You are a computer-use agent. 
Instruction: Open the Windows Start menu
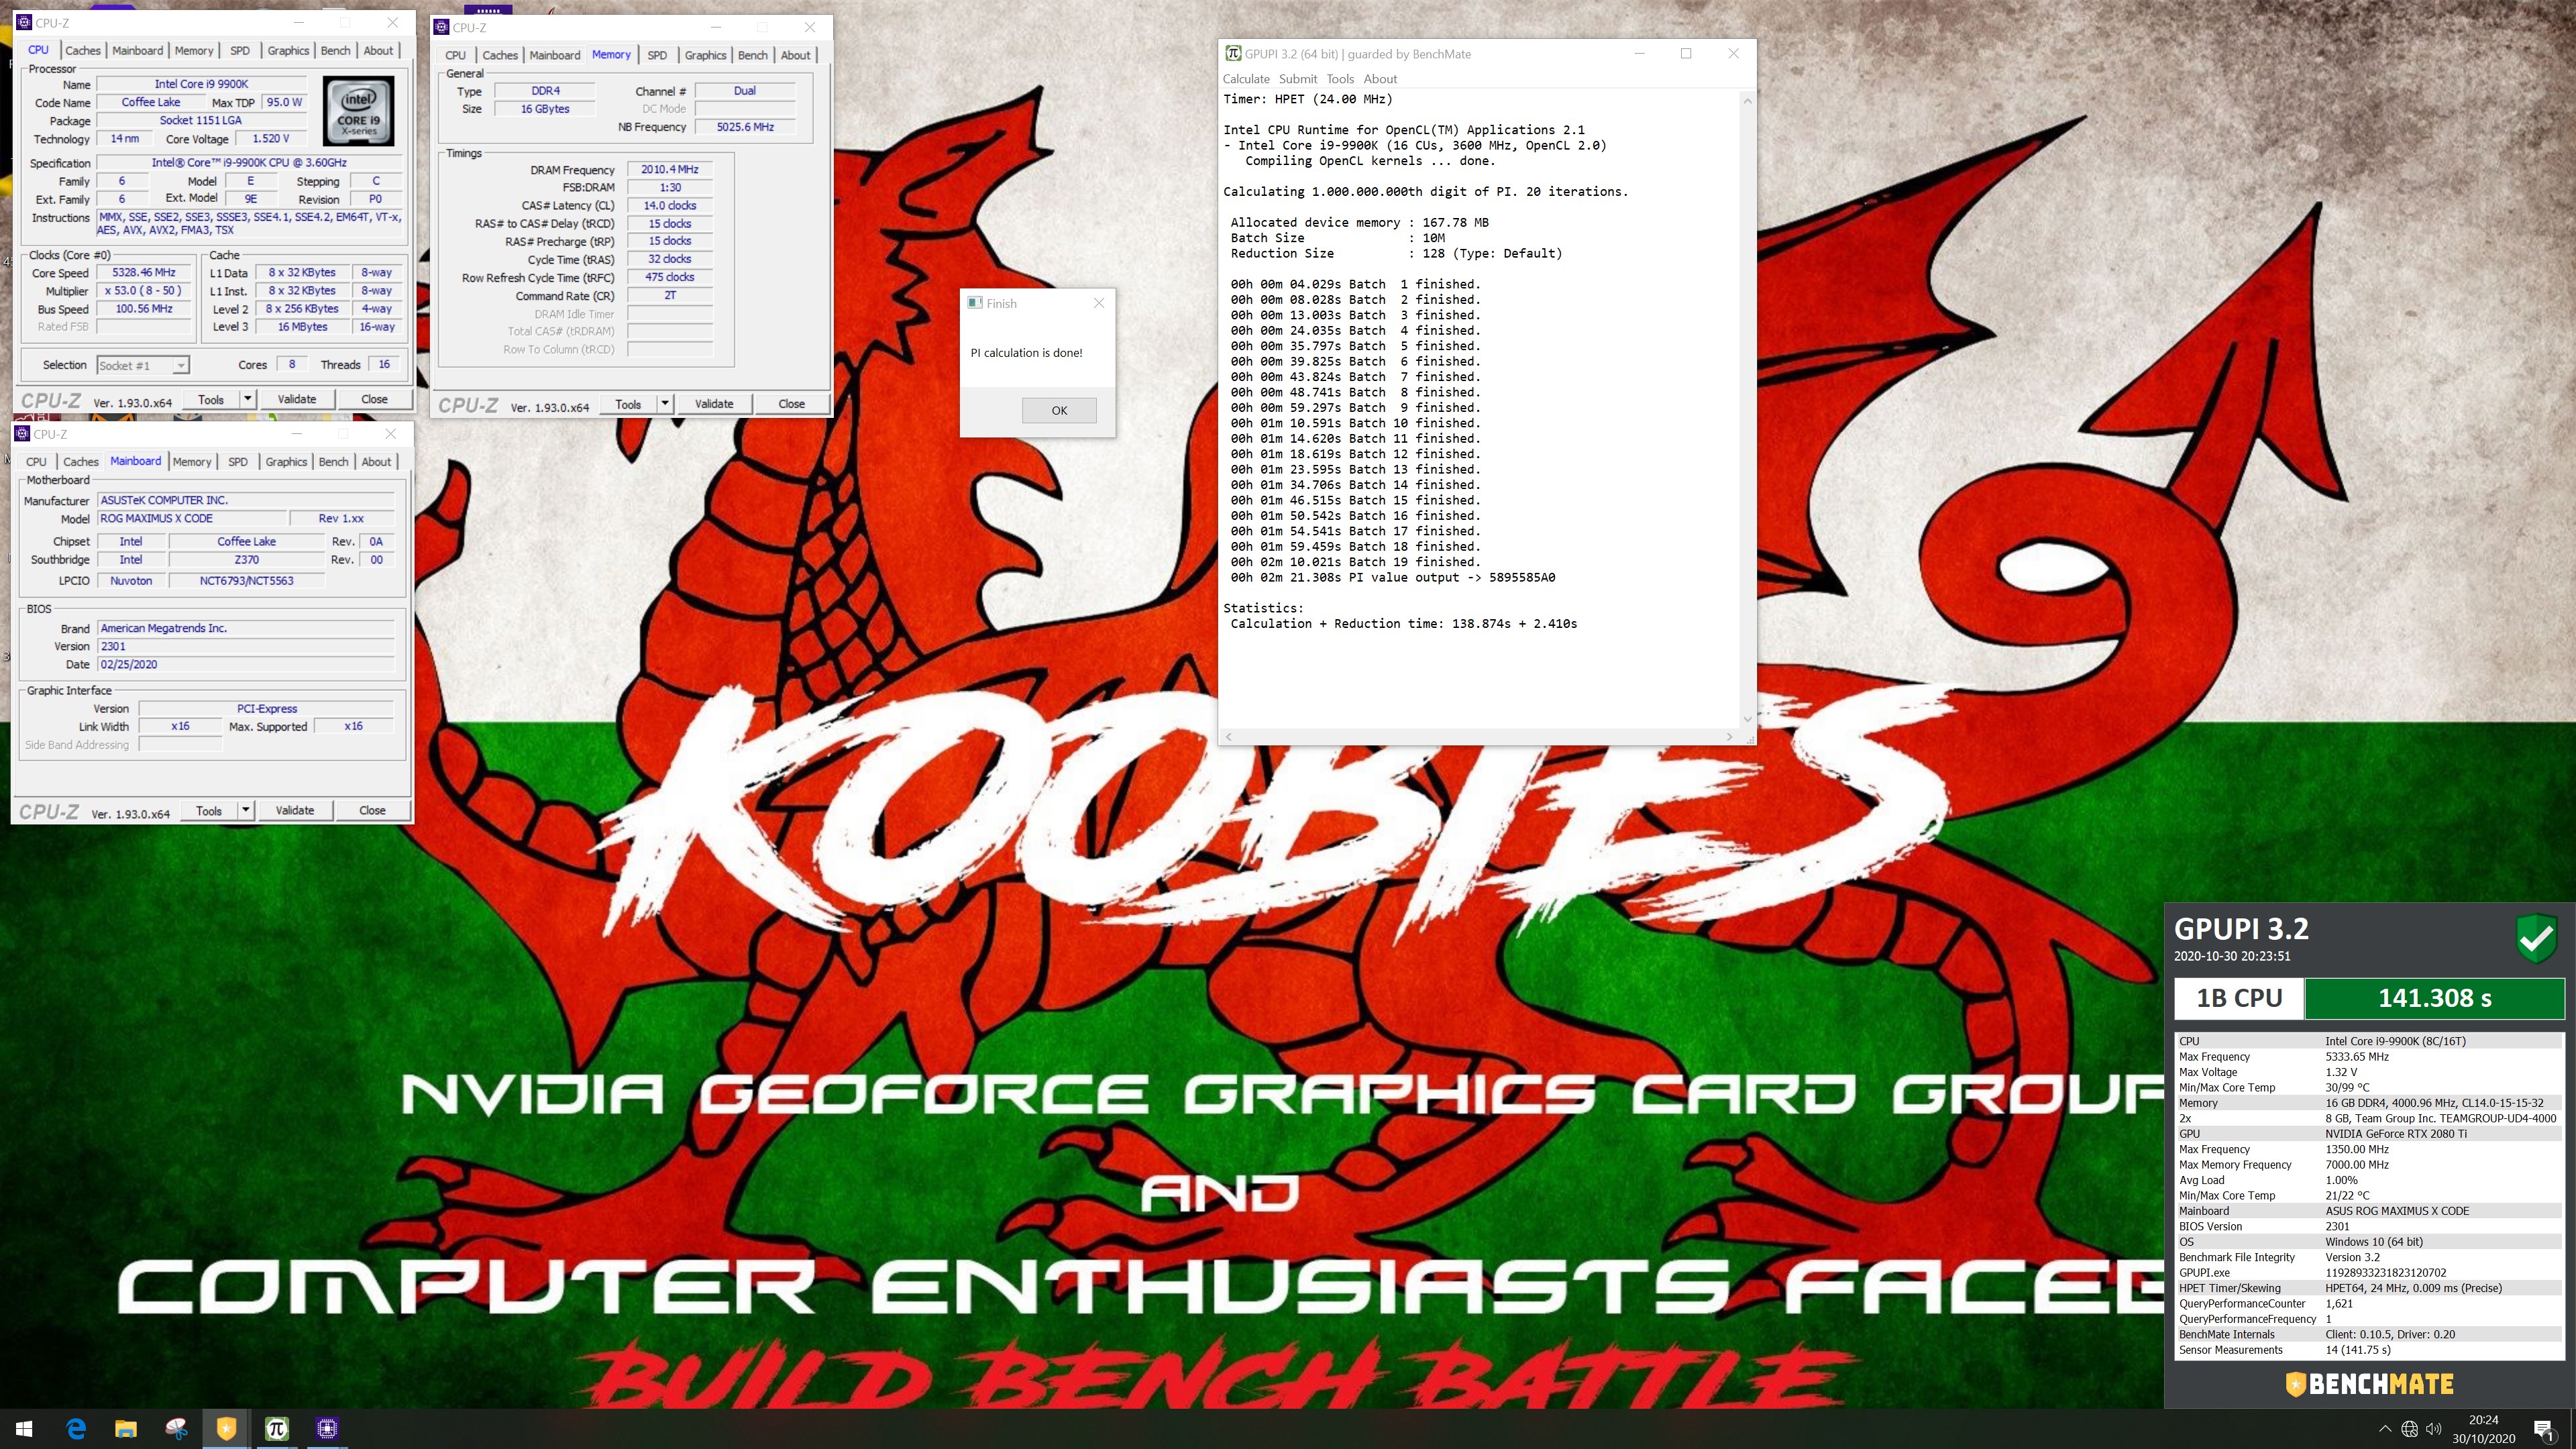[x=25, y=1429]
